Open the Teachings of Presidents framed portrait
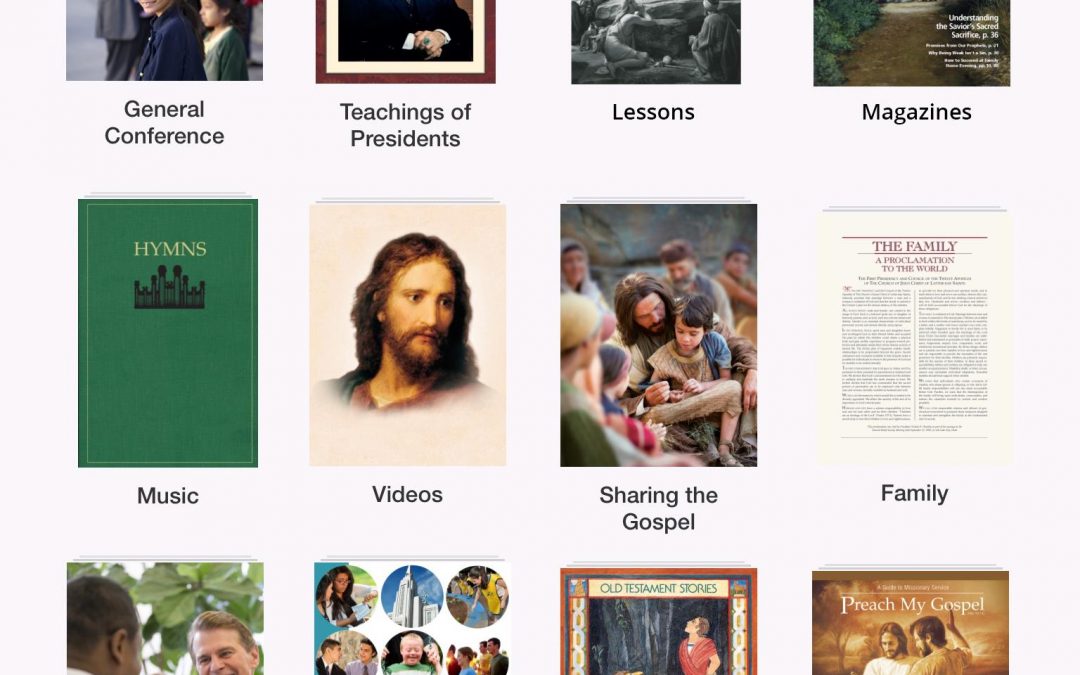The width and height of the screenshot is (1080, 675). [x=406, y=41]
